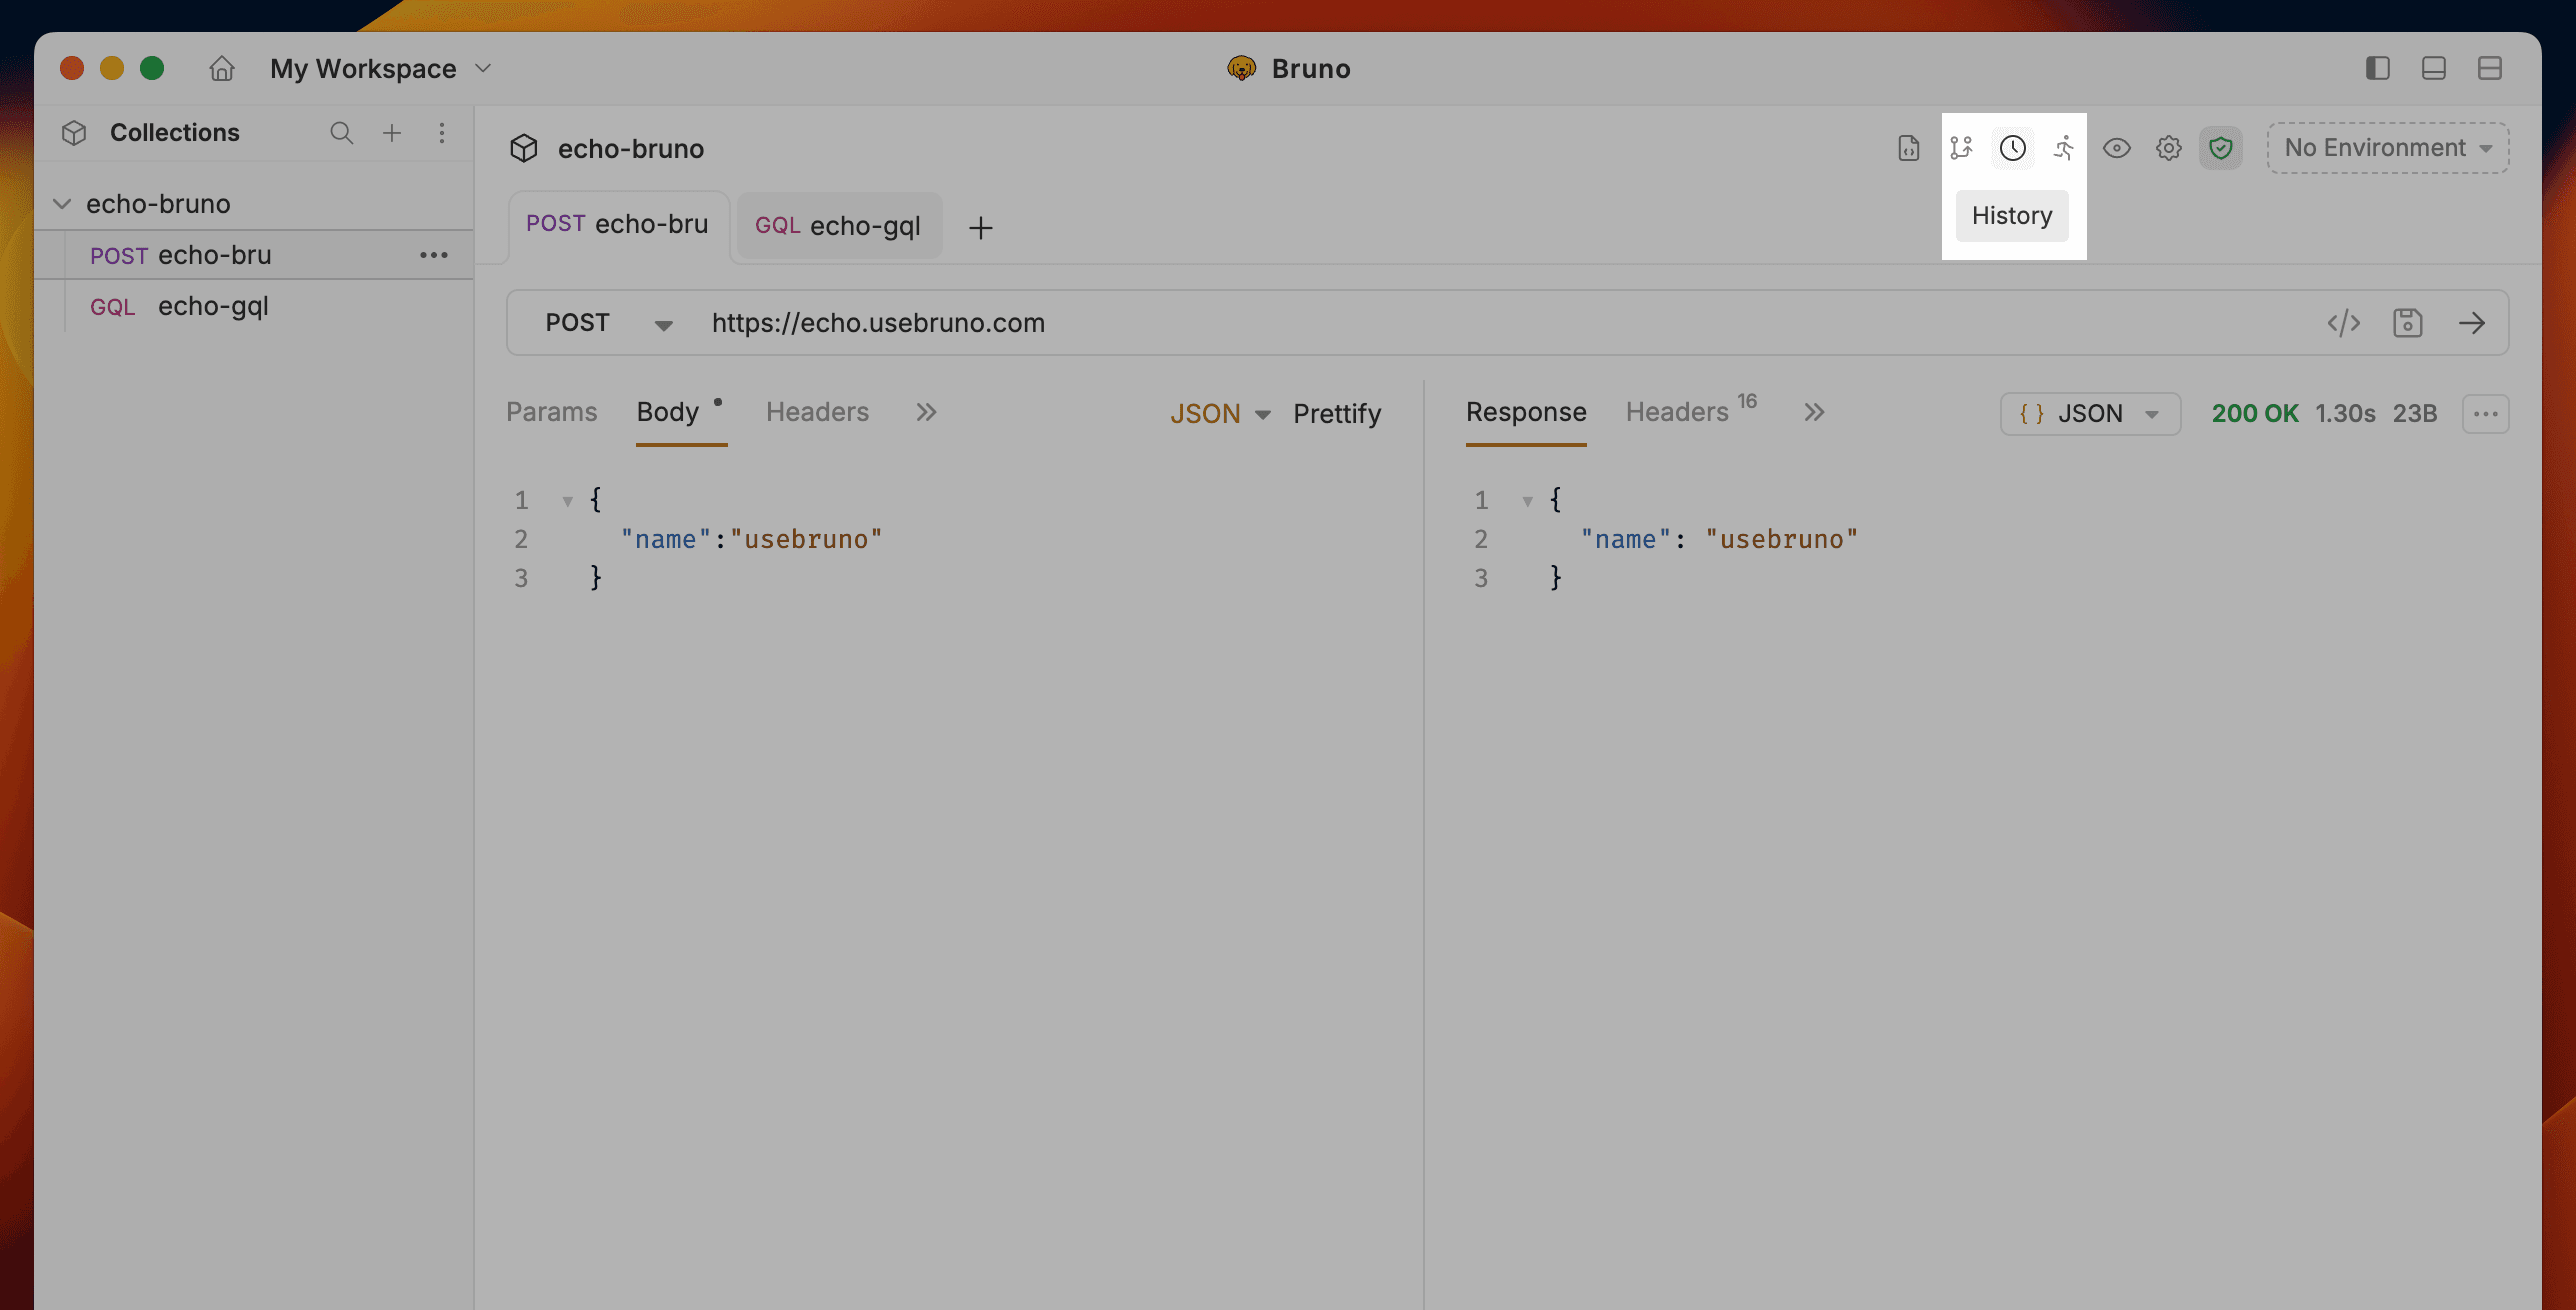Toggle the left sidebar panel
This screenshot has width=2576, height=1310.
[x=2377, y=68]
